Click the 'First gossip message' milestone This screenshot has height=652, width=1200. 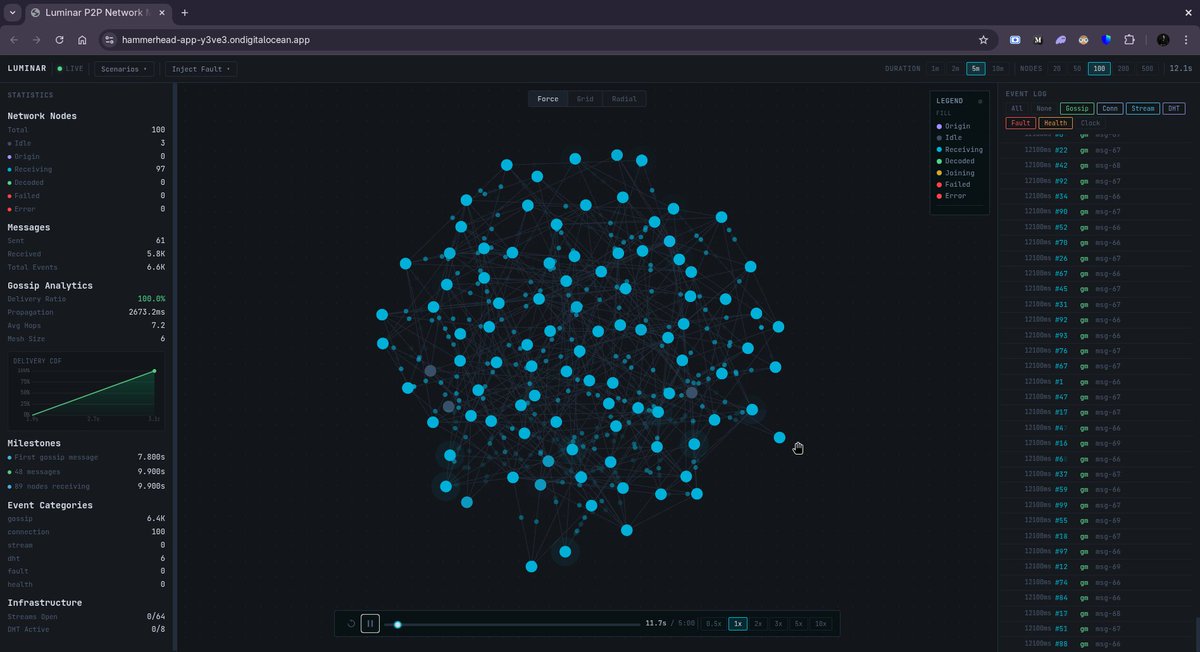pos(86,457)
